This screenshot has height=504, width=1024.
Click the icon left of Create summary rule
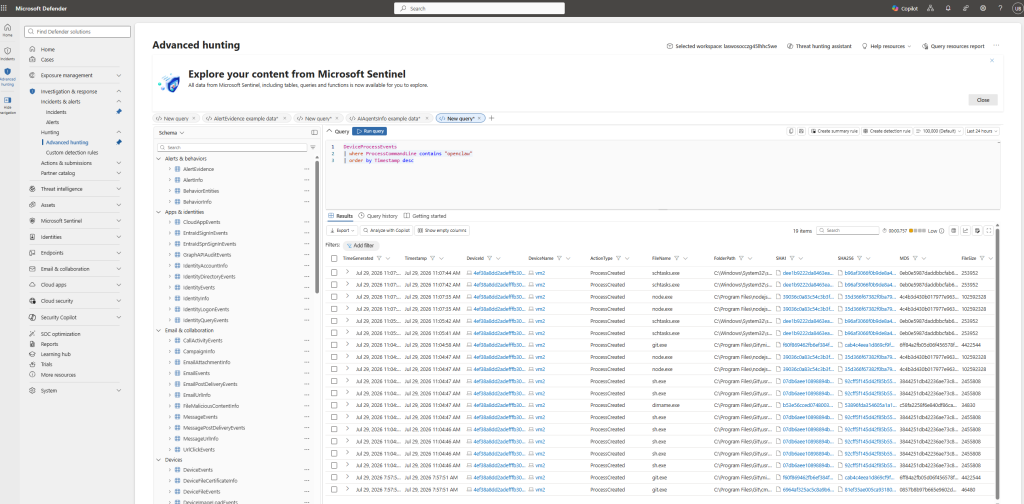[x=801, y=131]
